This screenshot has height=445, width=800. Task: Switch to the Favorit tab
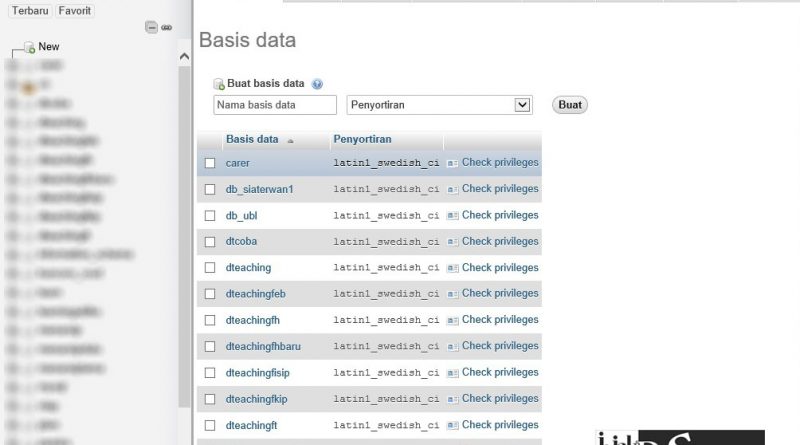point(74,11)
